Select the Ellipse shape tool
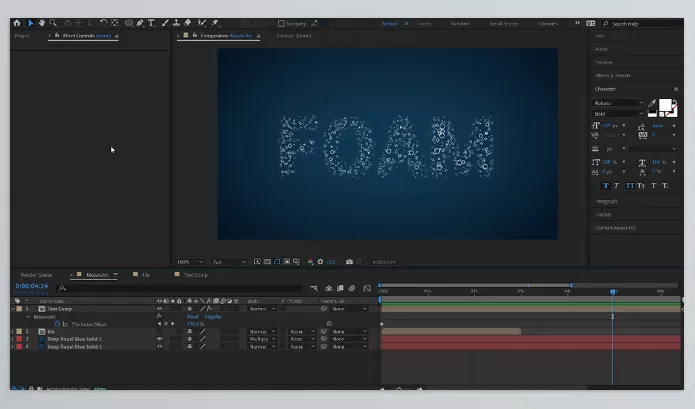 pos(129,23)
